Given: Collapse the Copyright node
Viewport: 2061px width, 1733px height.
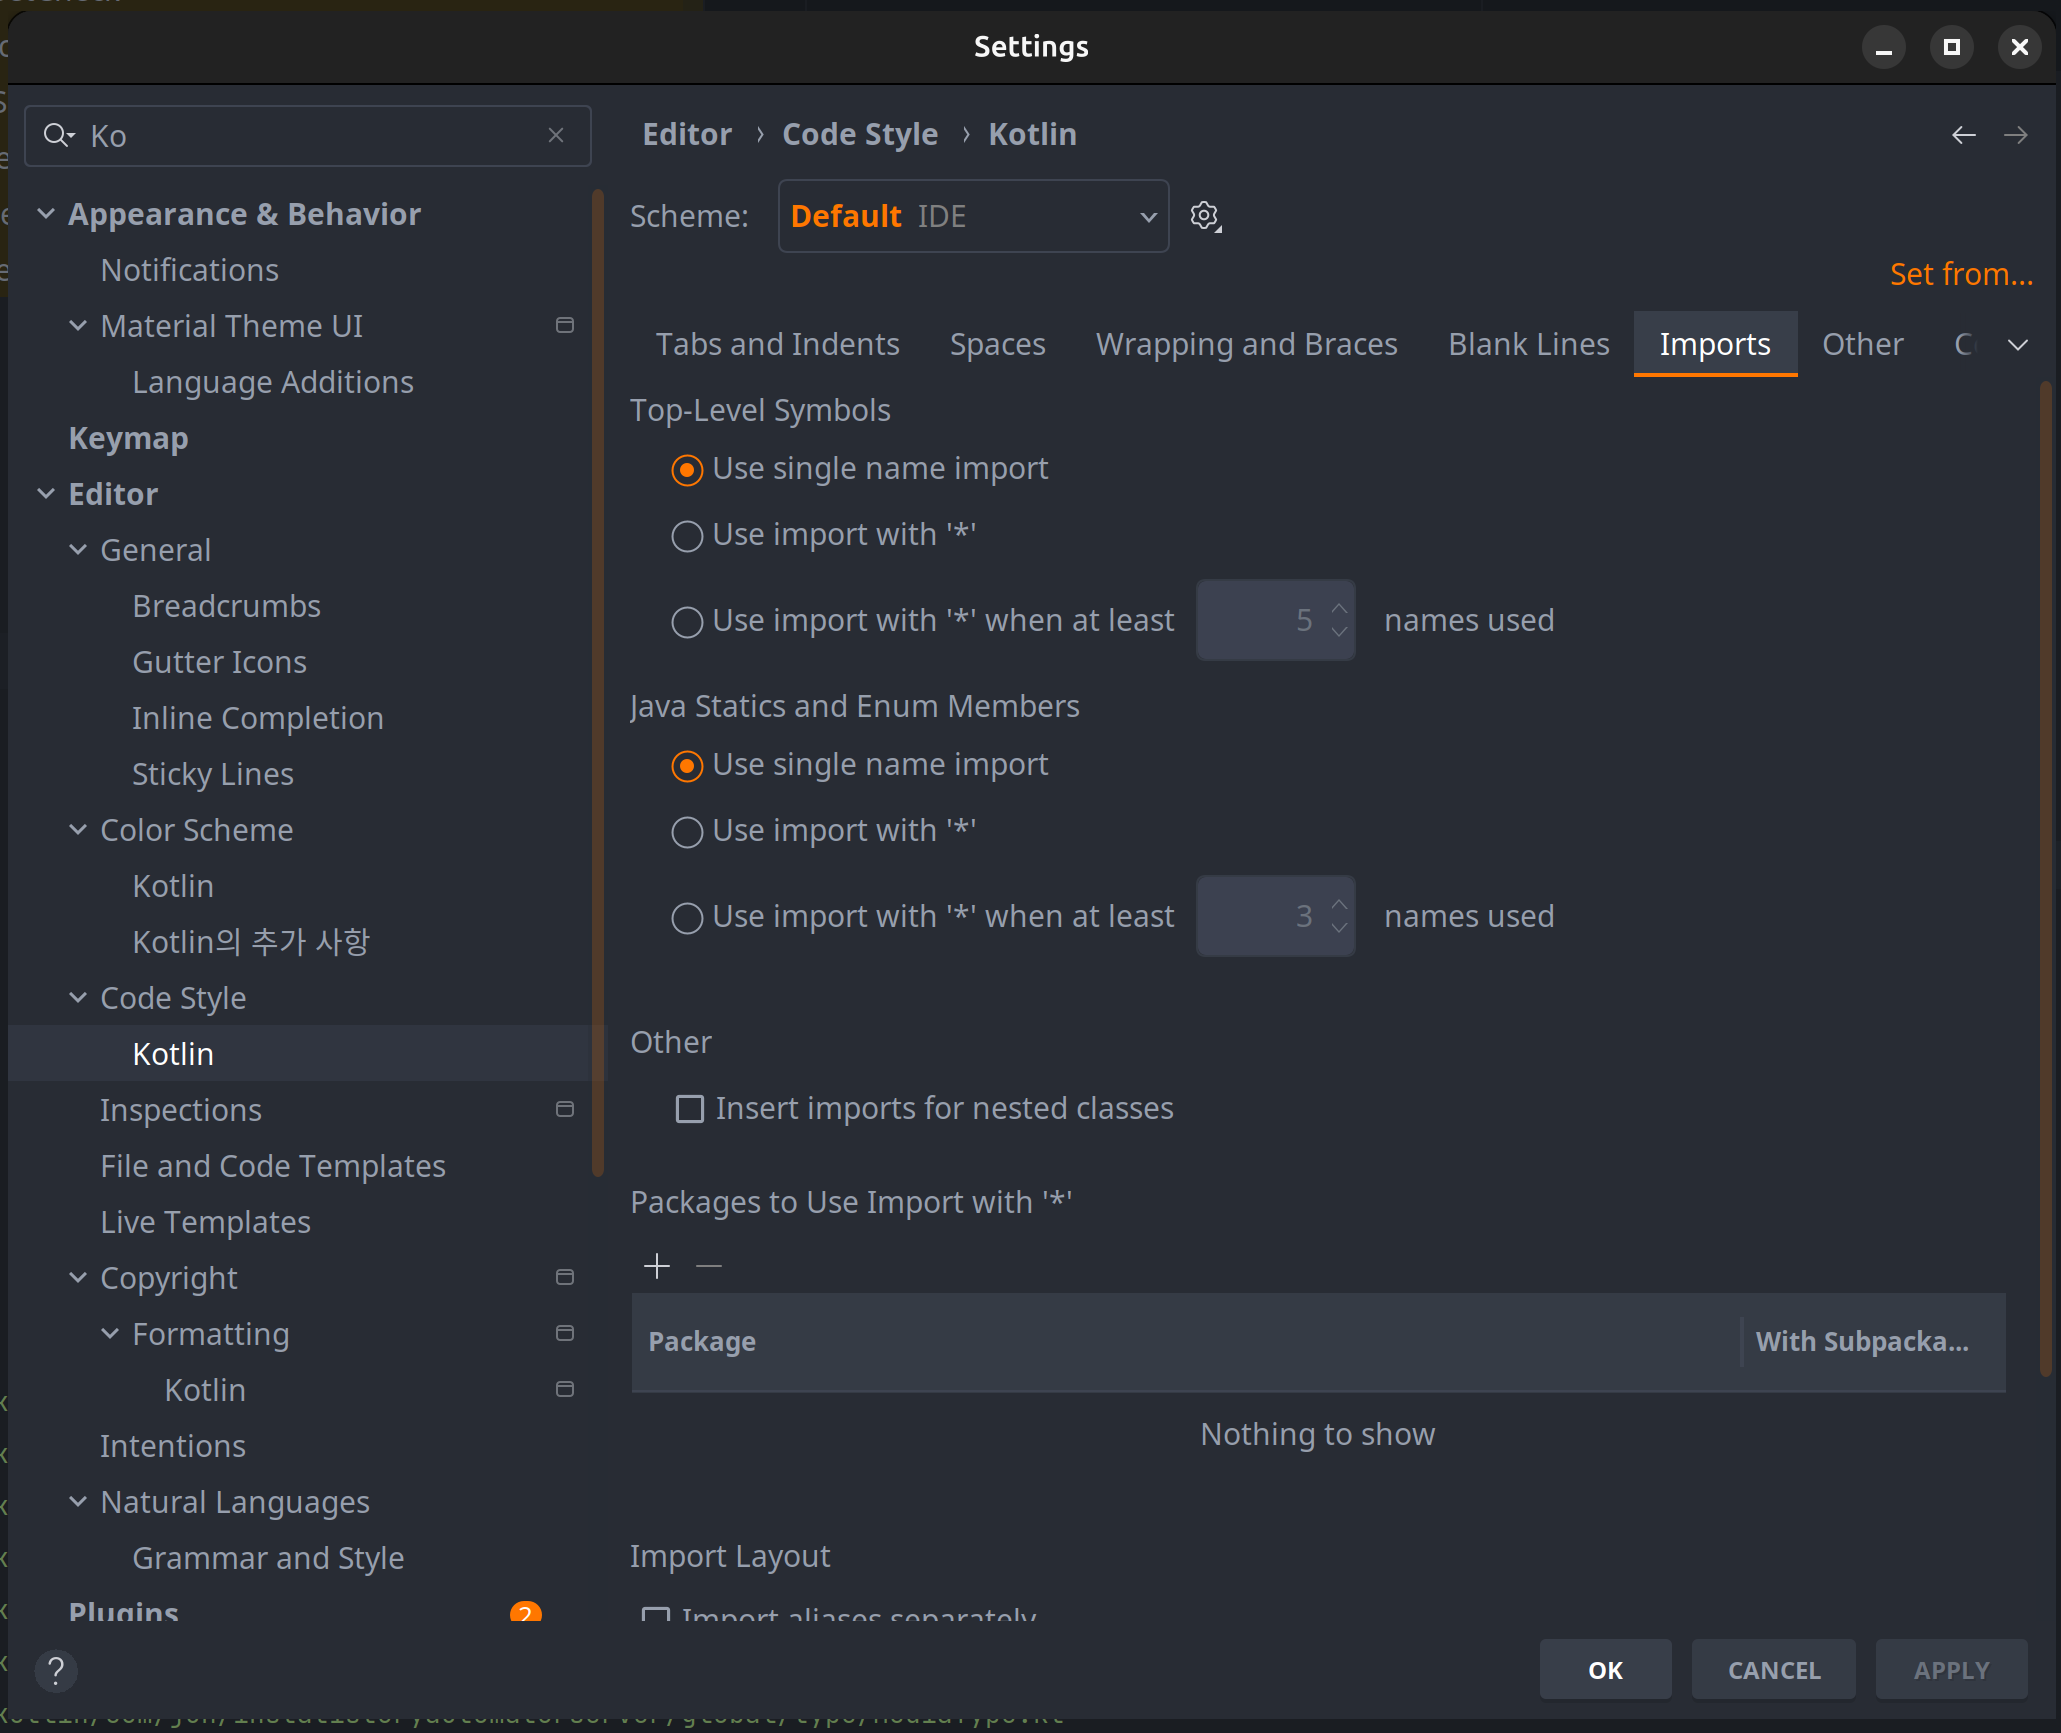Looking at the screenshot, I should coord(78,1277).
